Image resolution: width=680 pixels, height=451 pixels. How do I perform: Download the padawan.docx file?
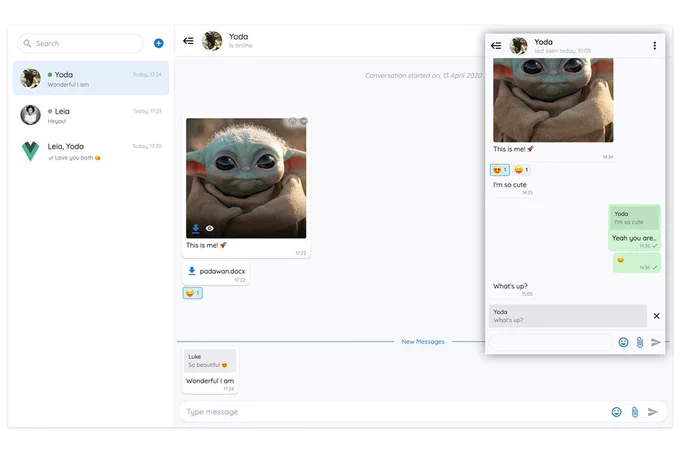192,271
